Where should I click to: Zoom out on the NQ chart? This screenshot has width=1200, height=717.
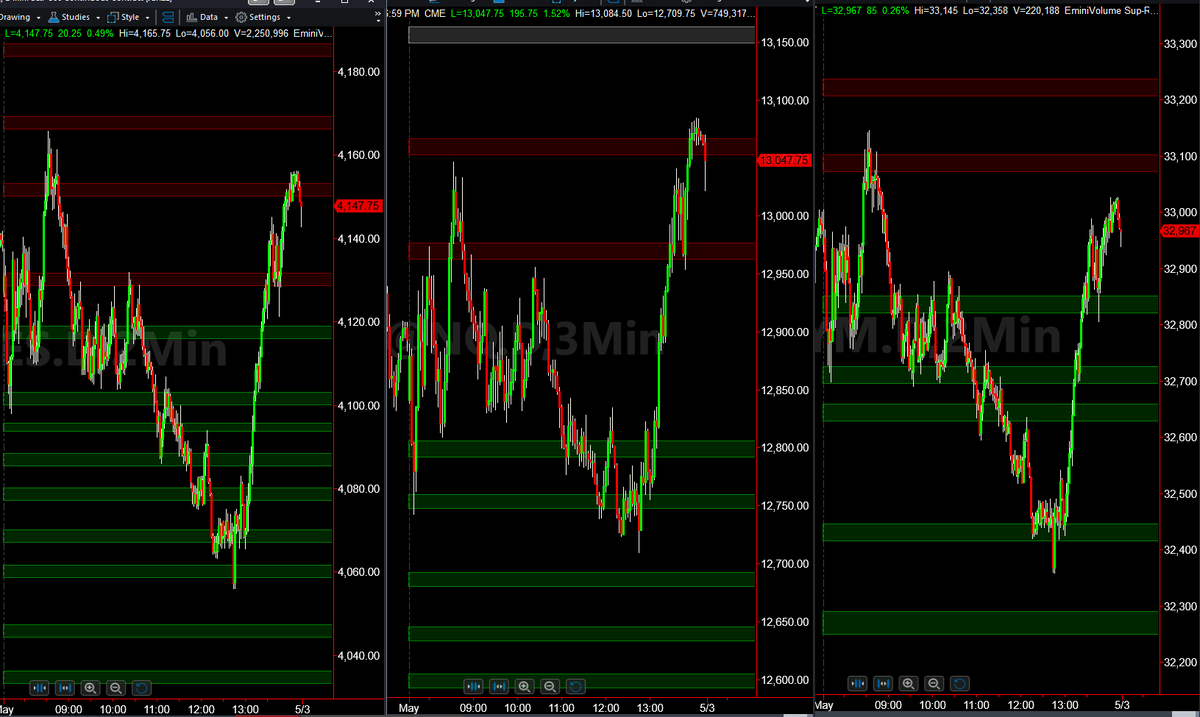[549, 686]
